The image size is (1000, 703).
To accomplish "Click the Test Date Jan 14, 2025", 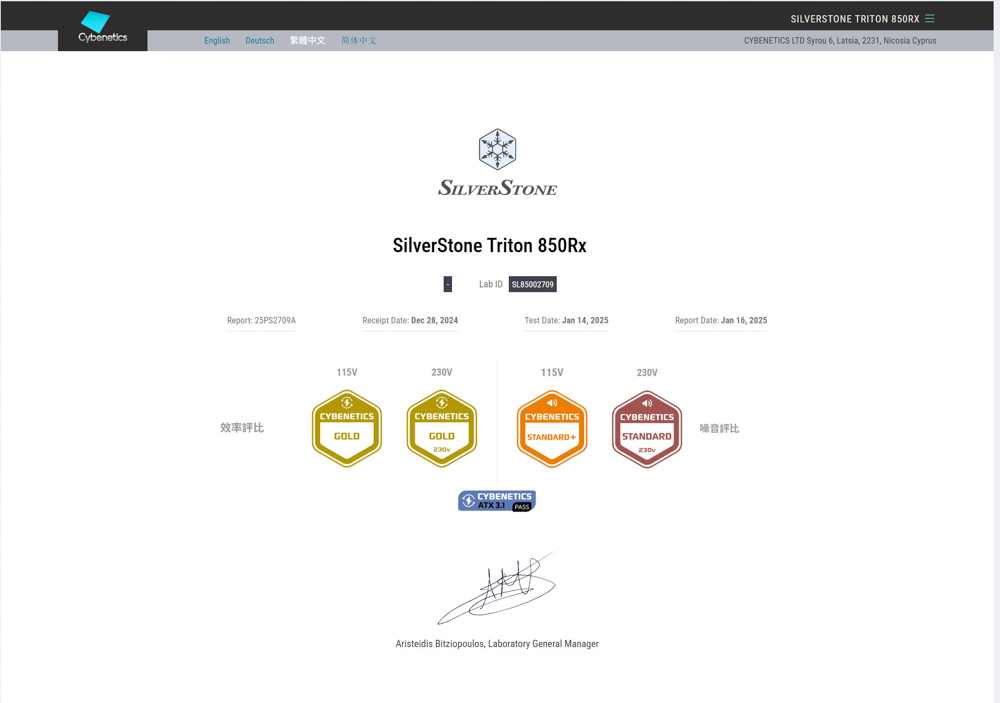I will click(566, 320).
